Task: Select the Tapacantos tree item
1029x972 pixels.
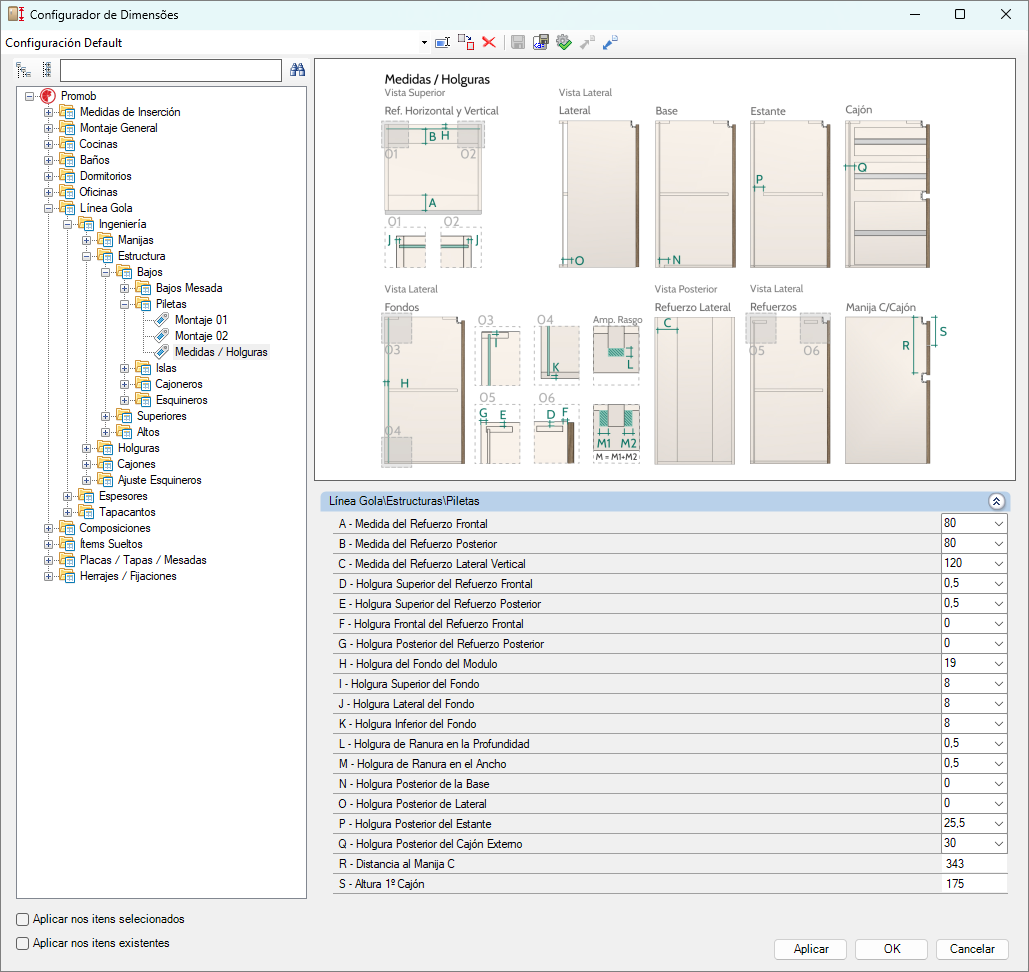Action: pos(127,512)
